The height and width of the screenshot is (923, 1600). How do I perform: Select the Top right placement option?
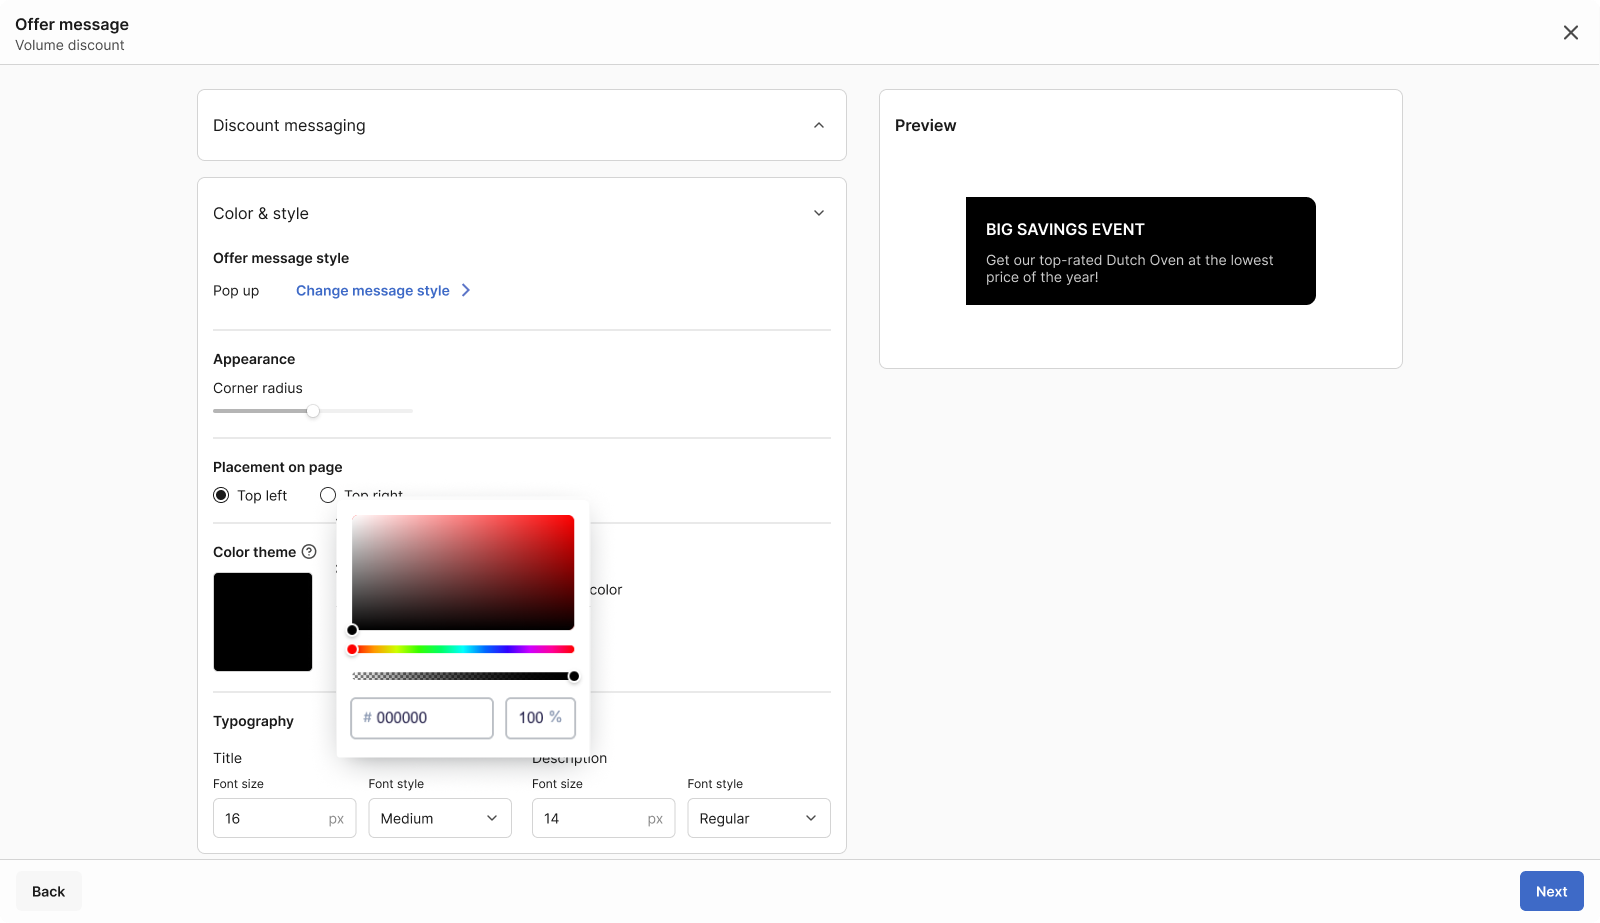pyautogui.click(x=328, y=495)
